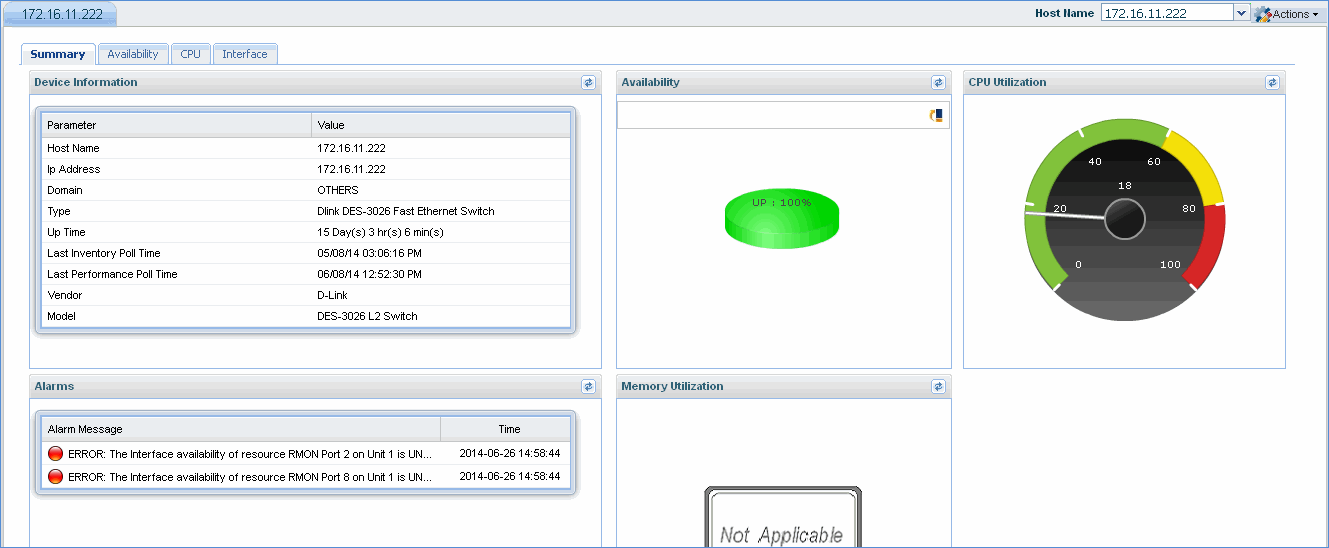The width and height of the screenshot is (1329, 548).
Task: Click the Ip Address parameter label
Action: [74, 169]
